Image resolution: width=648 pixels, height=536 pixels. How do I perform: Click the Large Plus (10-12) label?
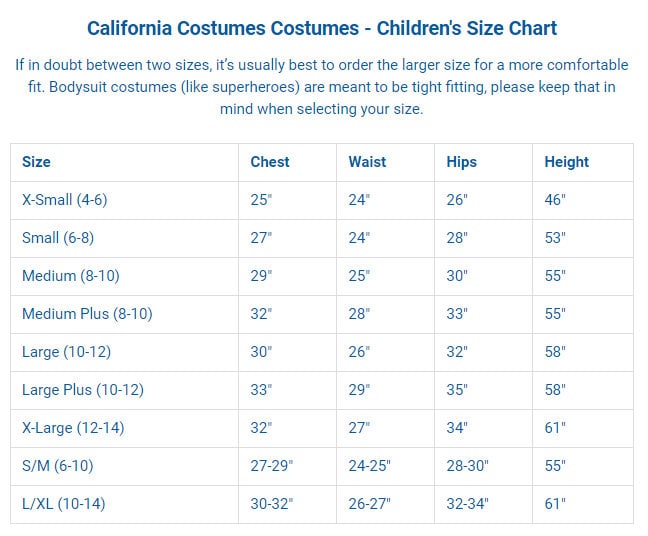pos(83,390)
